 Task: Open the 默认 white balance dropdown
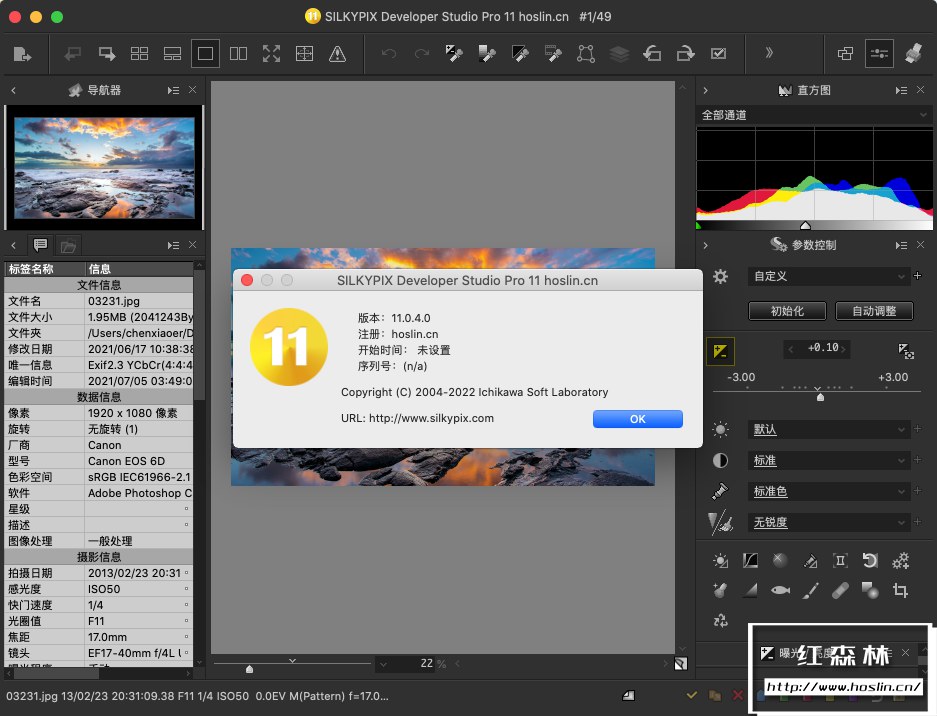coord(829,430)
